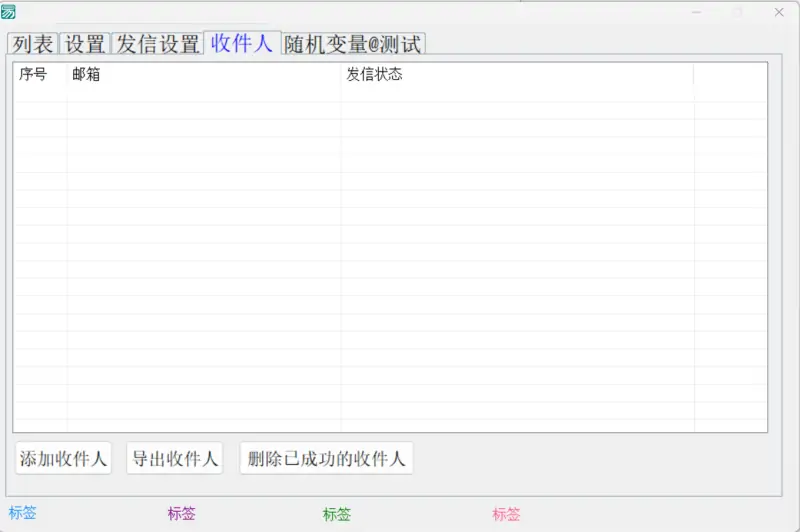Minimize the application window
This screenshot has width=800, height=532.
click(x=699, y=12)
